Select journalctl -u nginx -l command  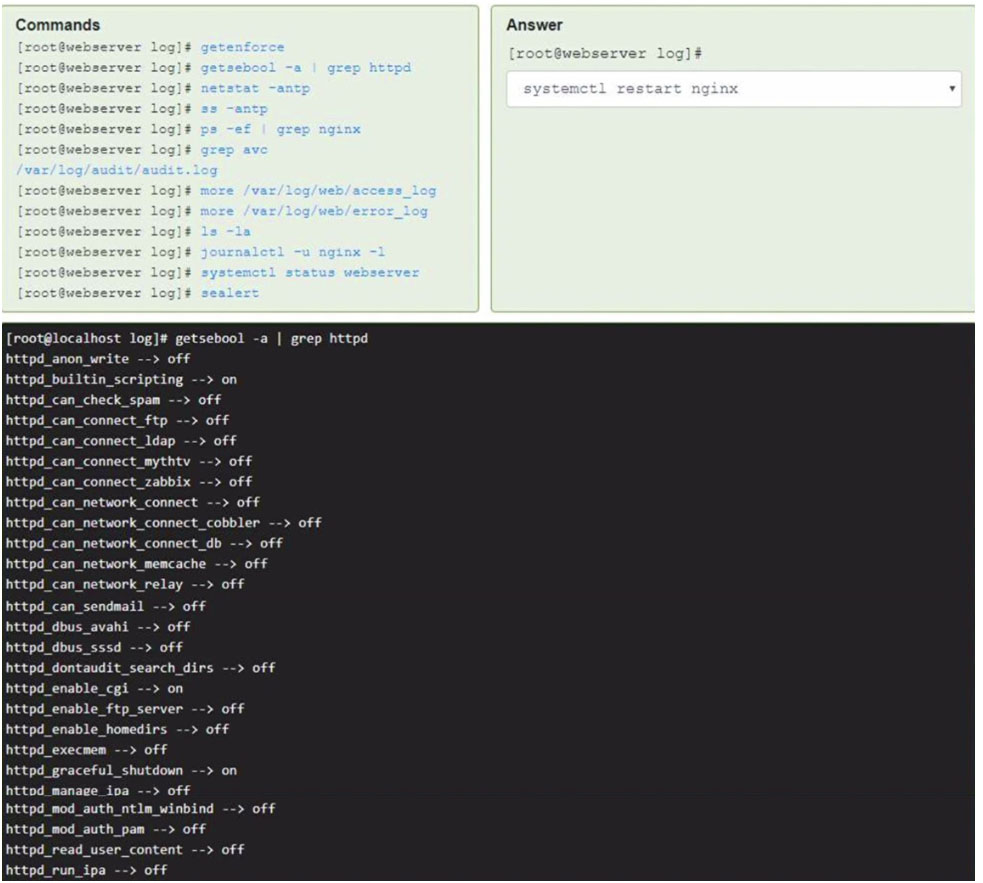293,252
